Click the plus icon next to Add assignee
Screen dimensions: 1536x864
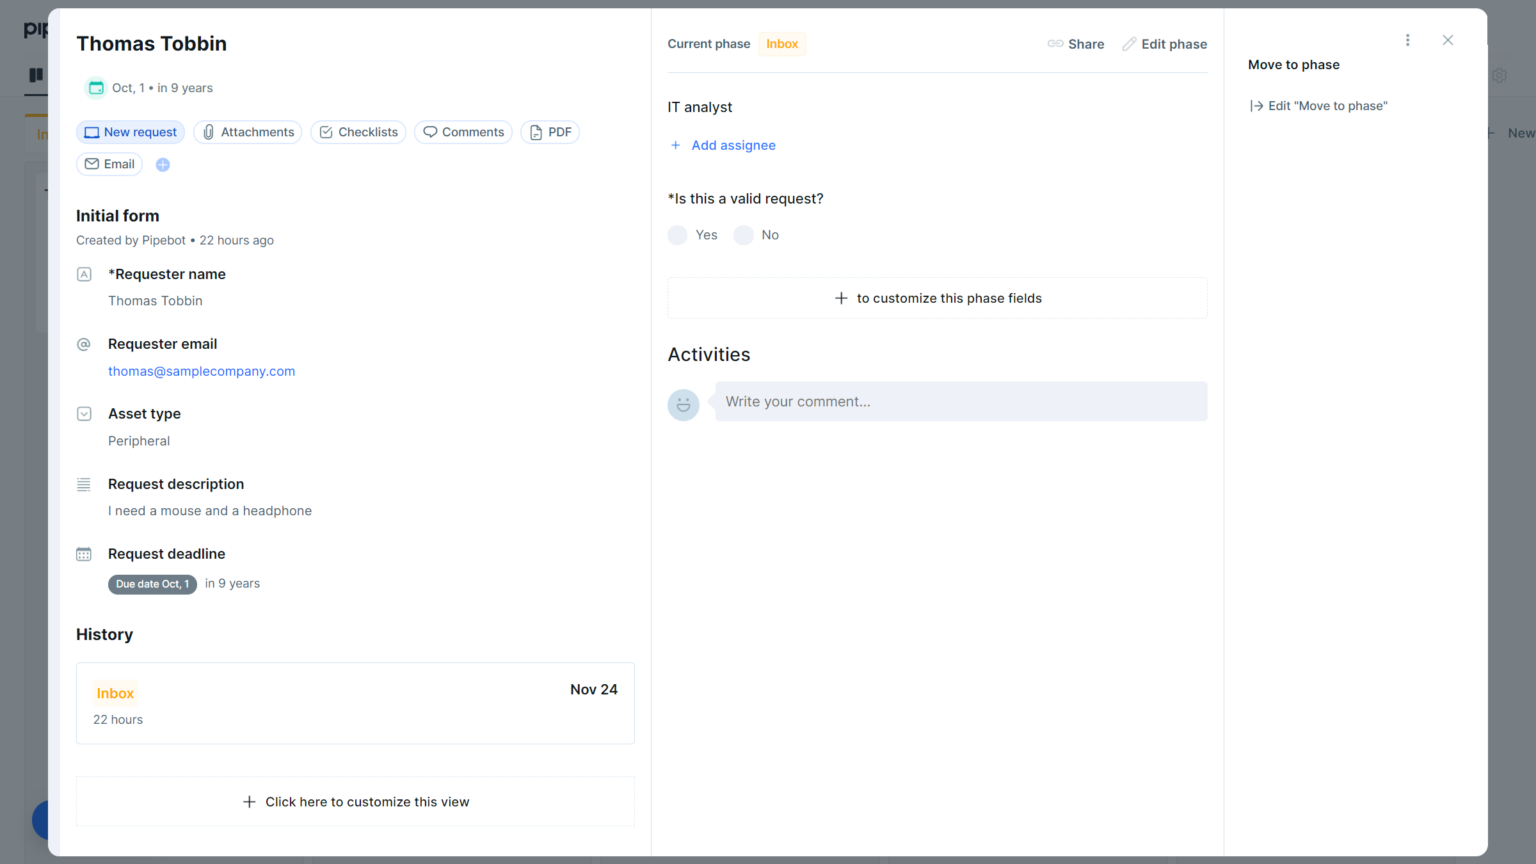[675, 145]
